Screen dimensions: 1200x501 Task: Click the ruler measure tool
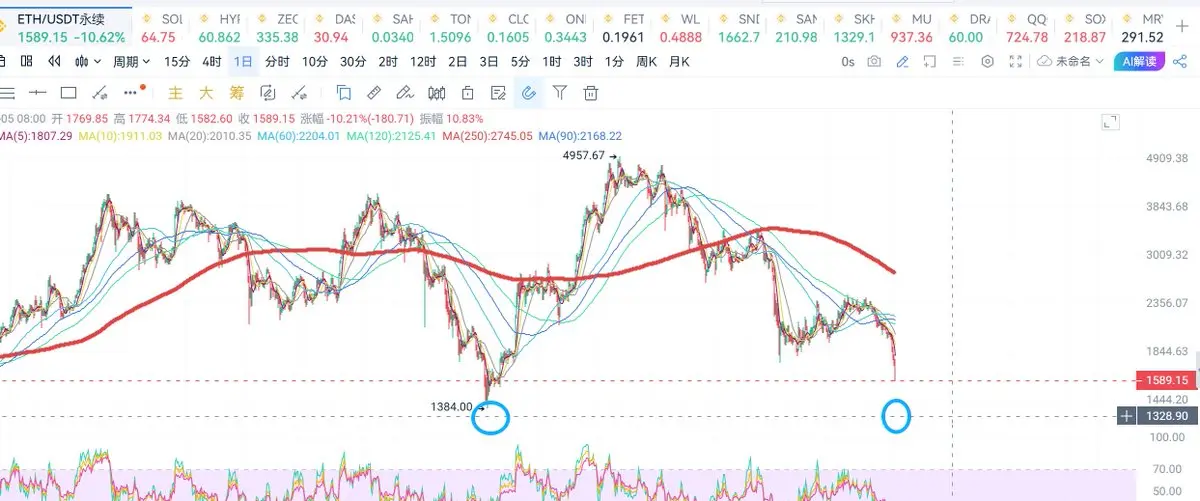[374, 94]
